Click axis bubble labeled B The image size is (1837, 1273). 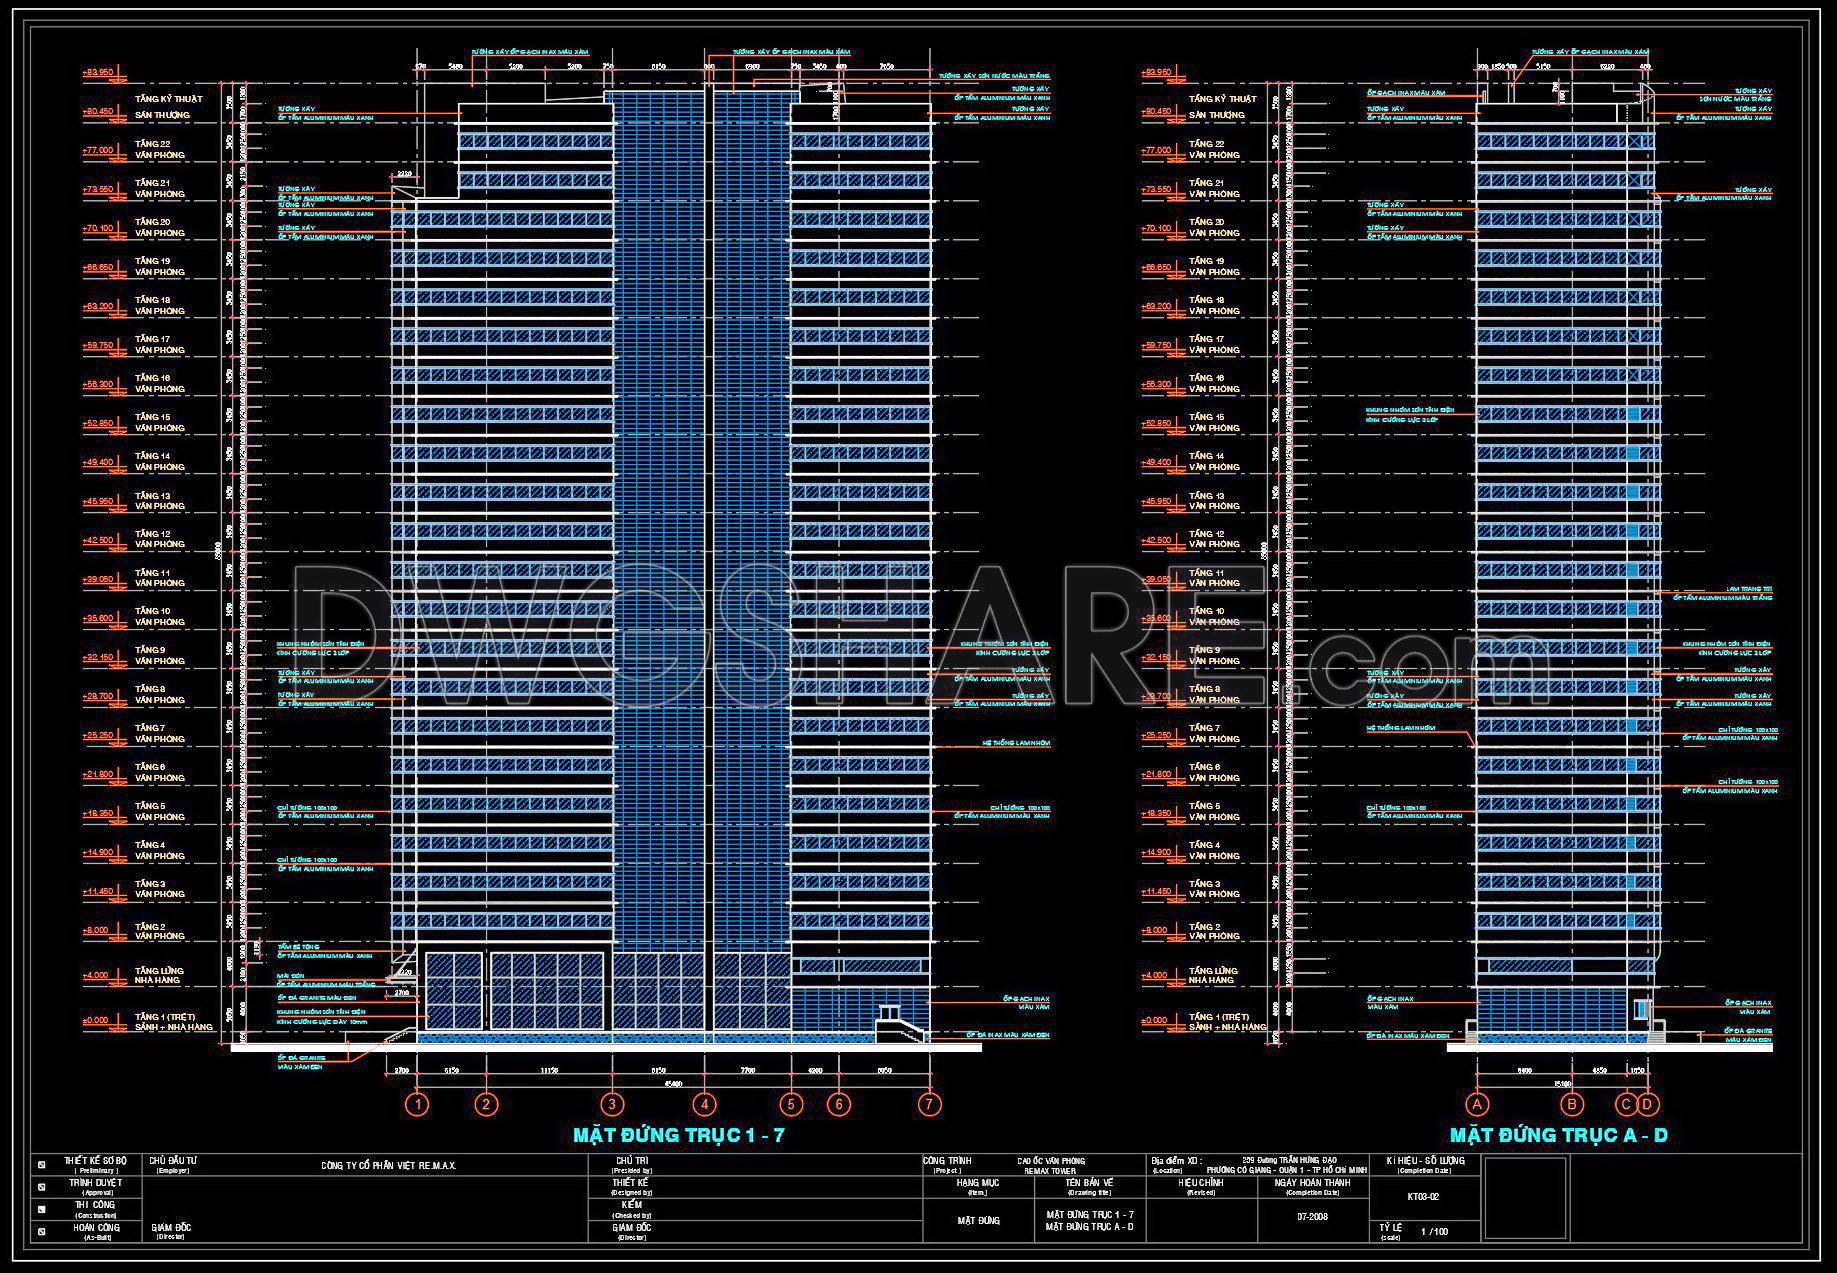1573,1104
